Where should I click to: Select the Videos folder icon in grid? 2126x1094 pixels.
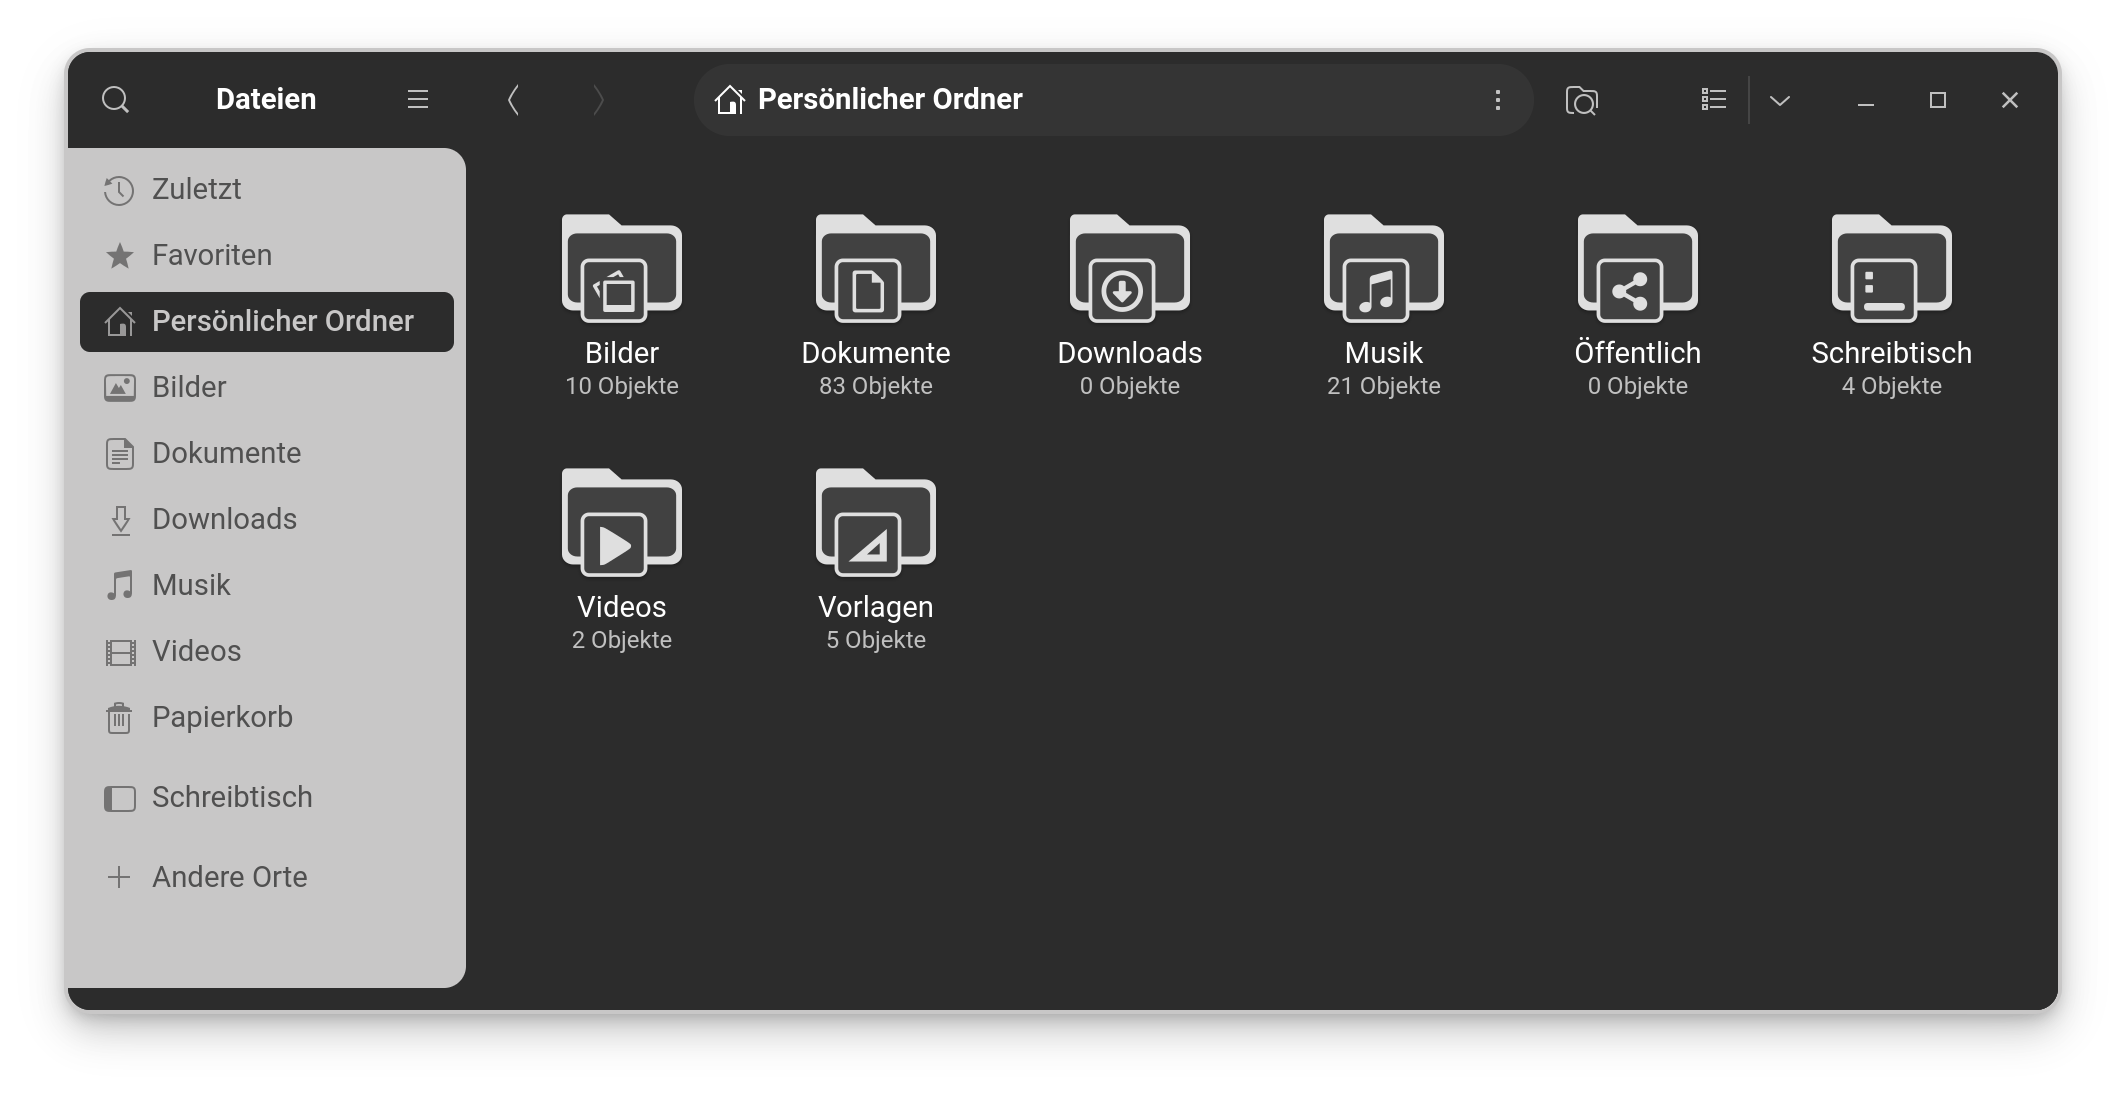pos(622,522)
